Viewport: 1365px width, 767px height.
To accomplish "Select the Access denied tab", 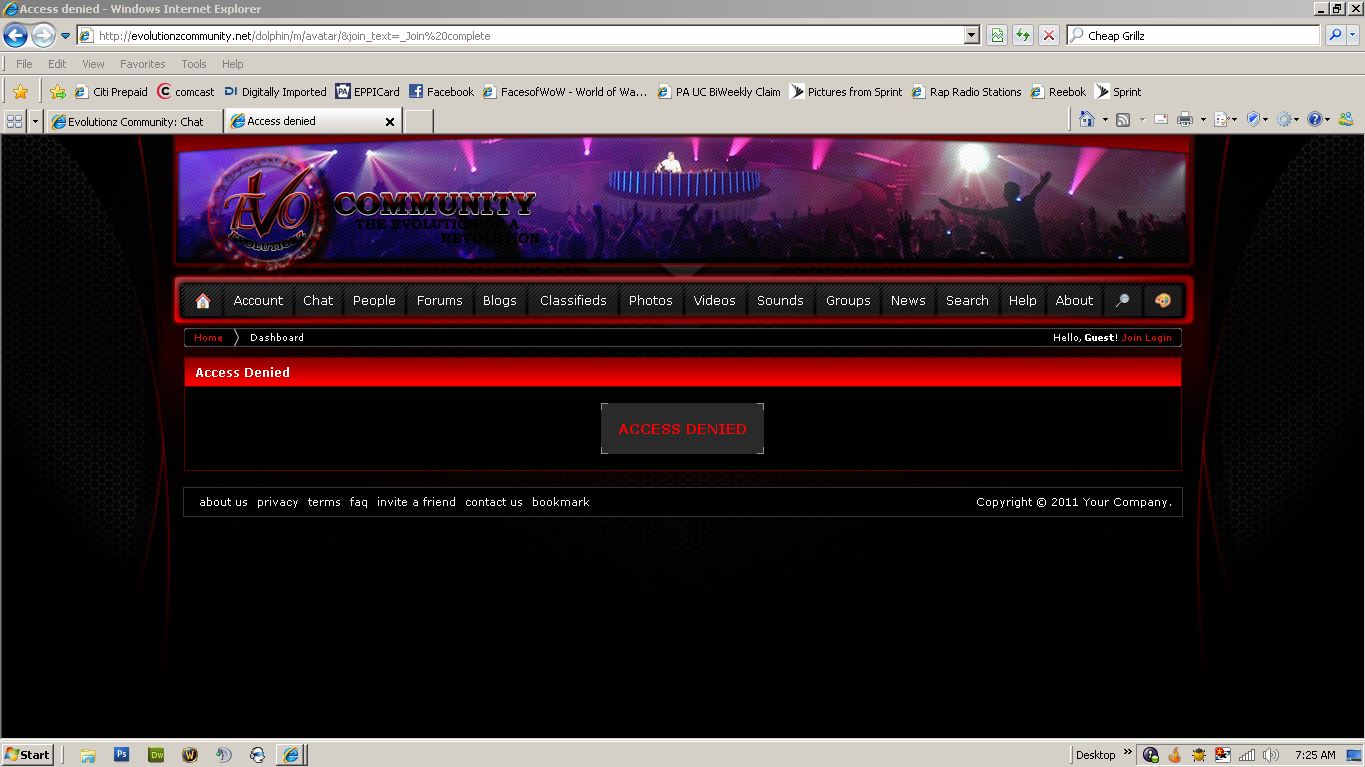I will click(x=304, y=121).
